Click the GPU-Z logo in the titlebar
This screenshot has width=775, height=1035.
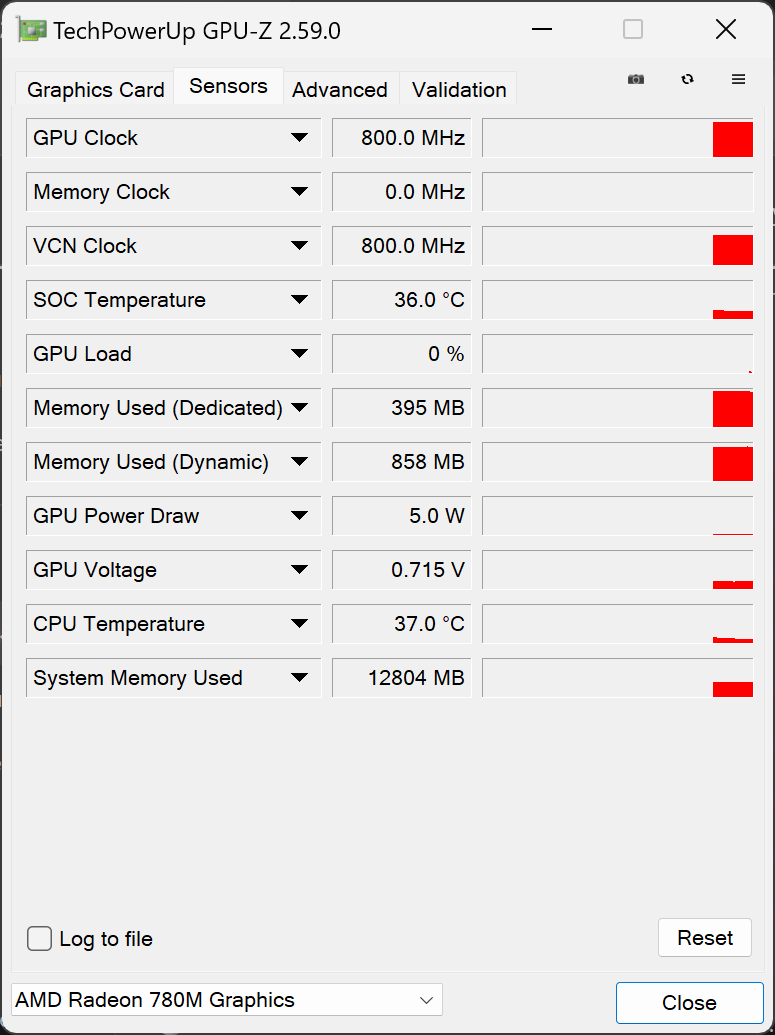click(x=31, y=30)
